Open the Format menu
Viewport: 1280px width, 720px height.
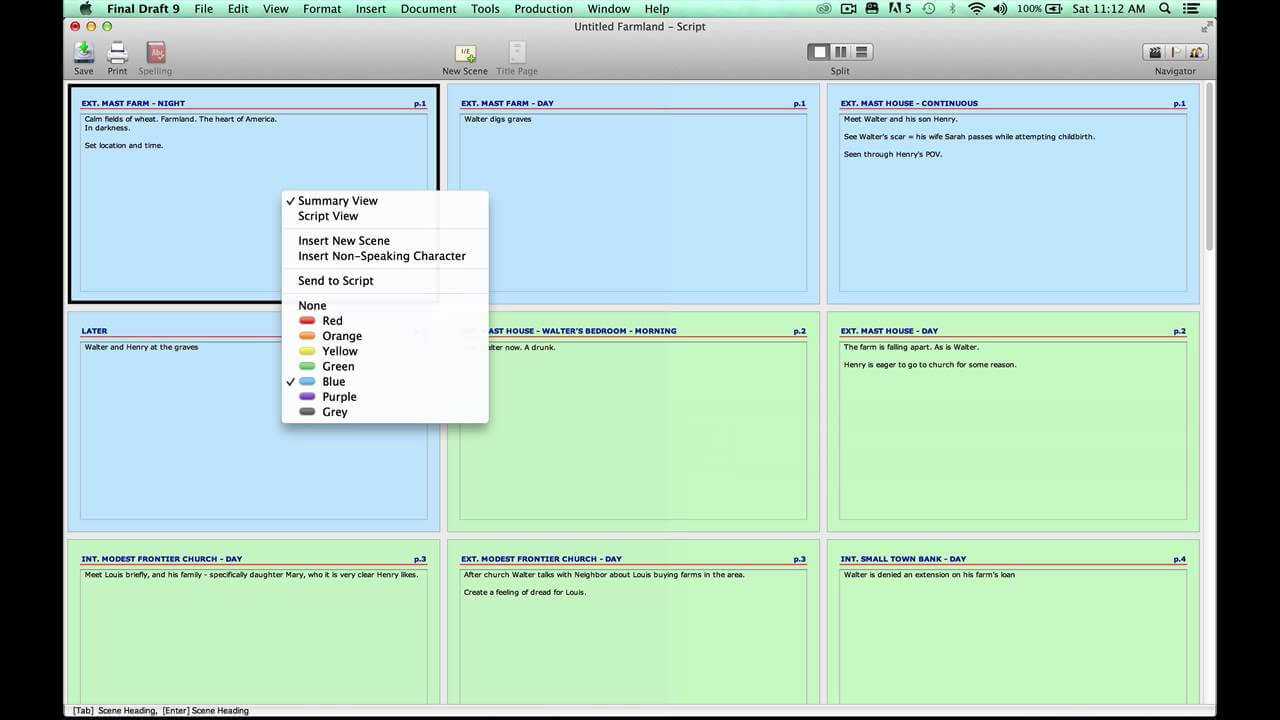pyautogui.click(x=322, y=9)
